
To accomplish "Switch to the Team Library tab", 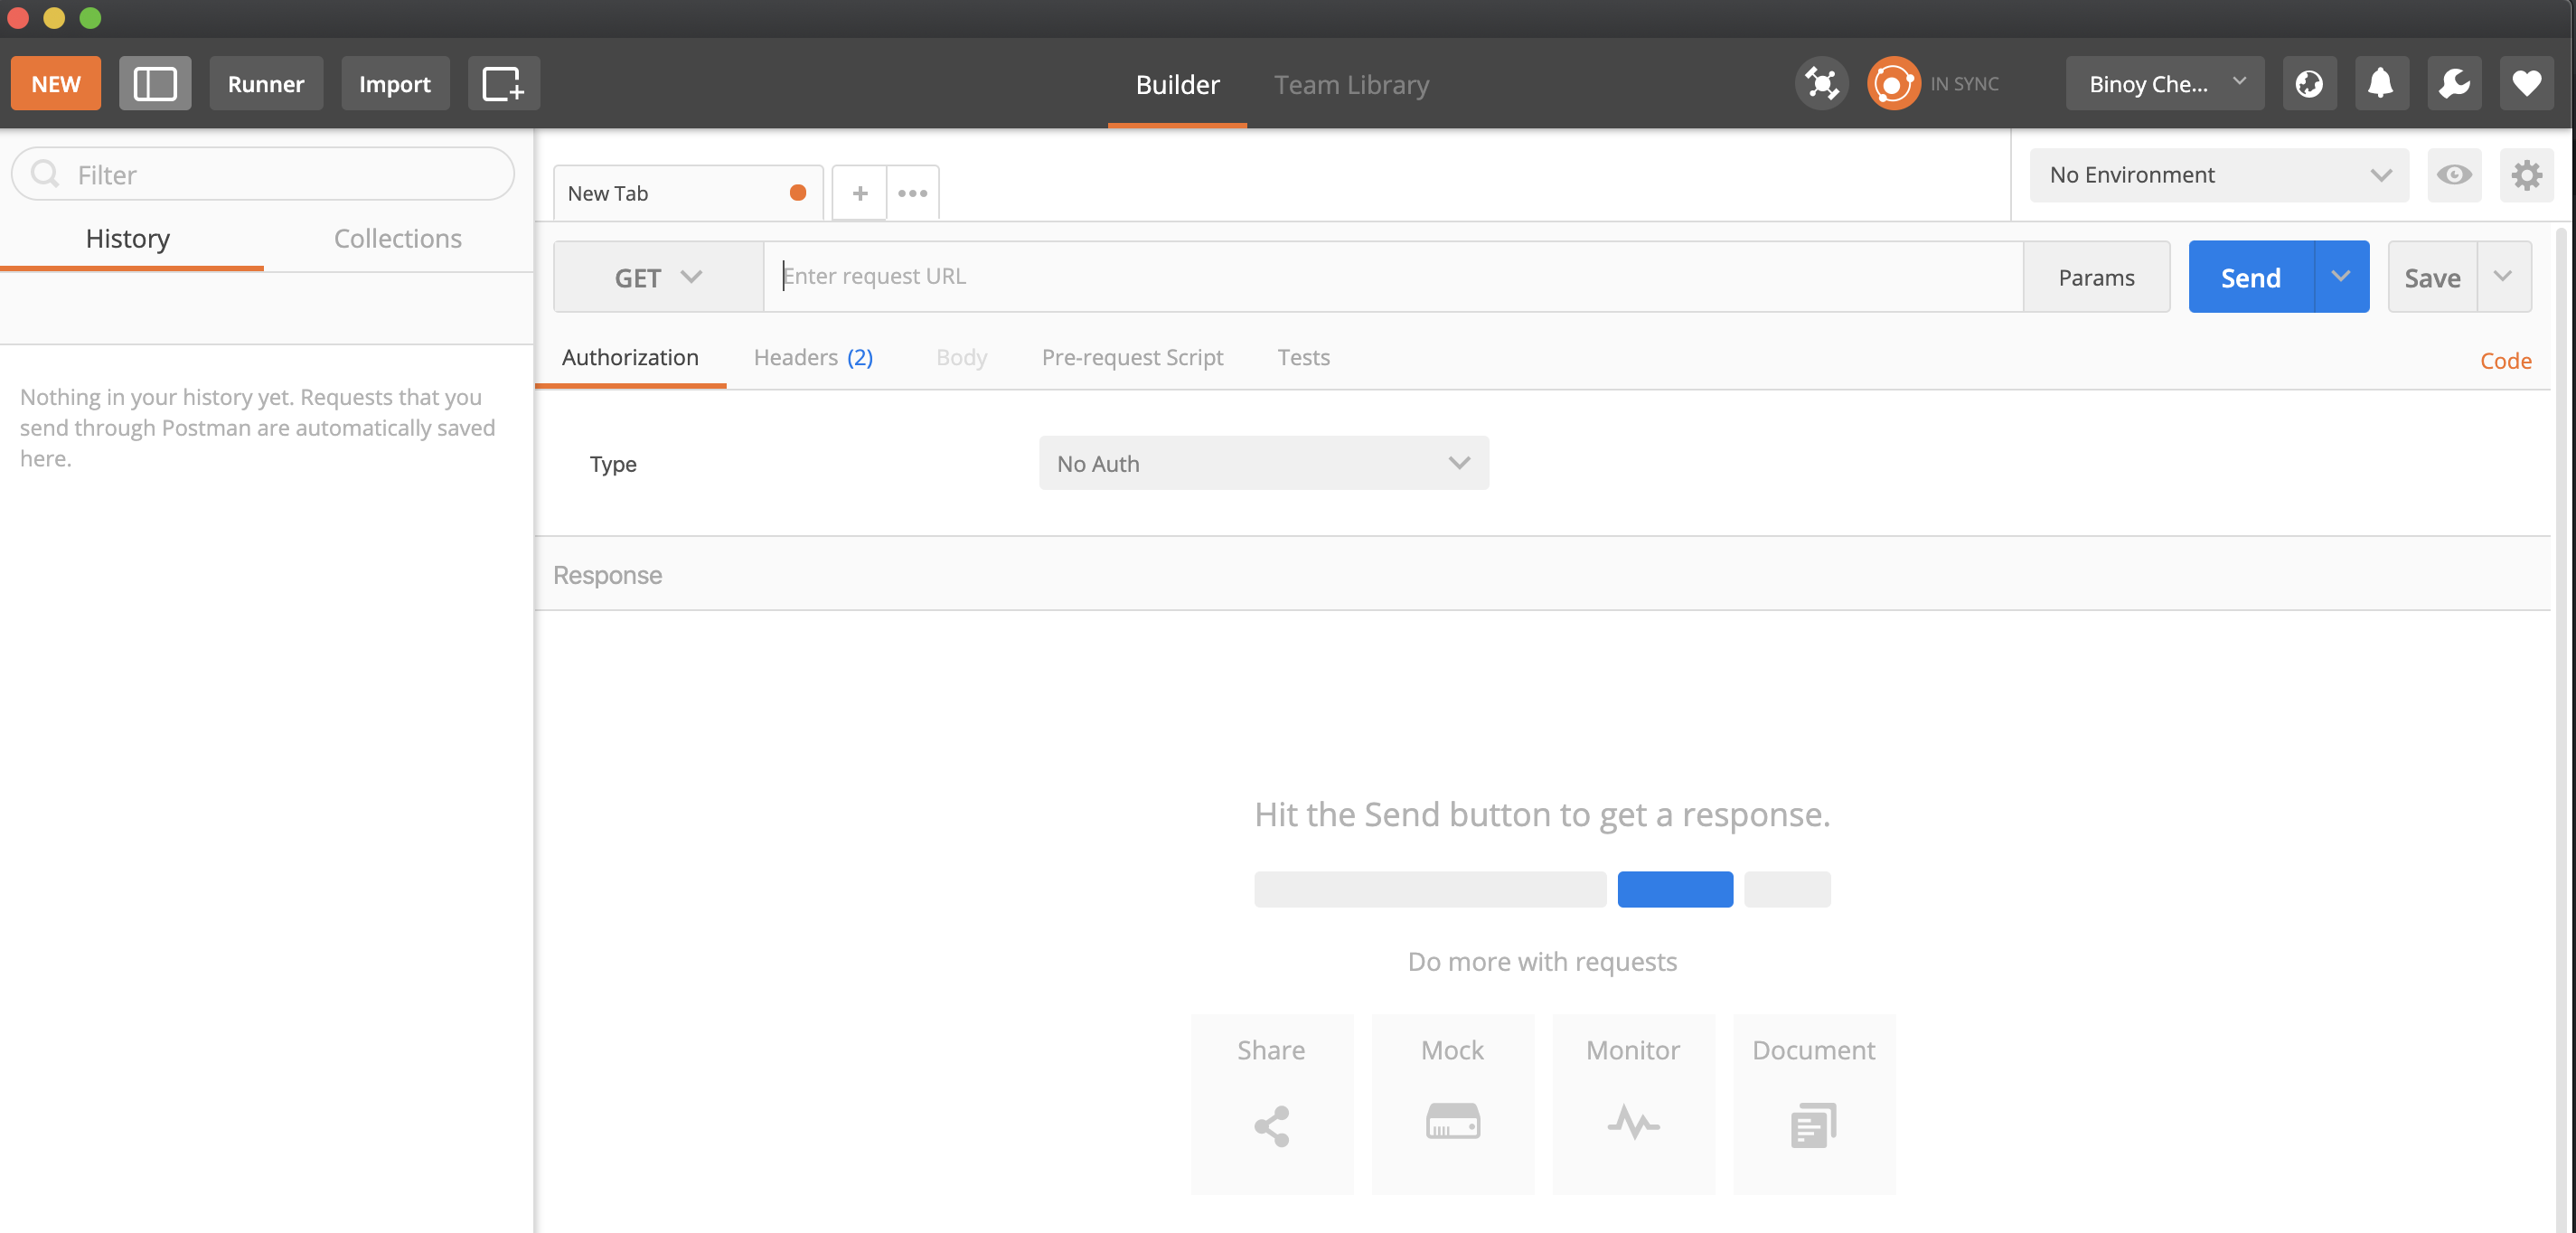I will pyautogui.click(x=1351, y=84).
